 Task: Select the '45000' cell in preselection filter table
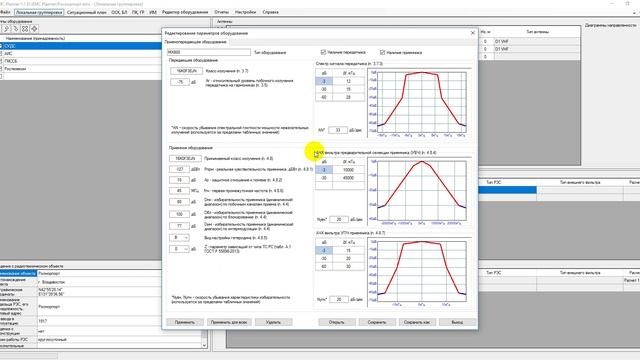348,178
